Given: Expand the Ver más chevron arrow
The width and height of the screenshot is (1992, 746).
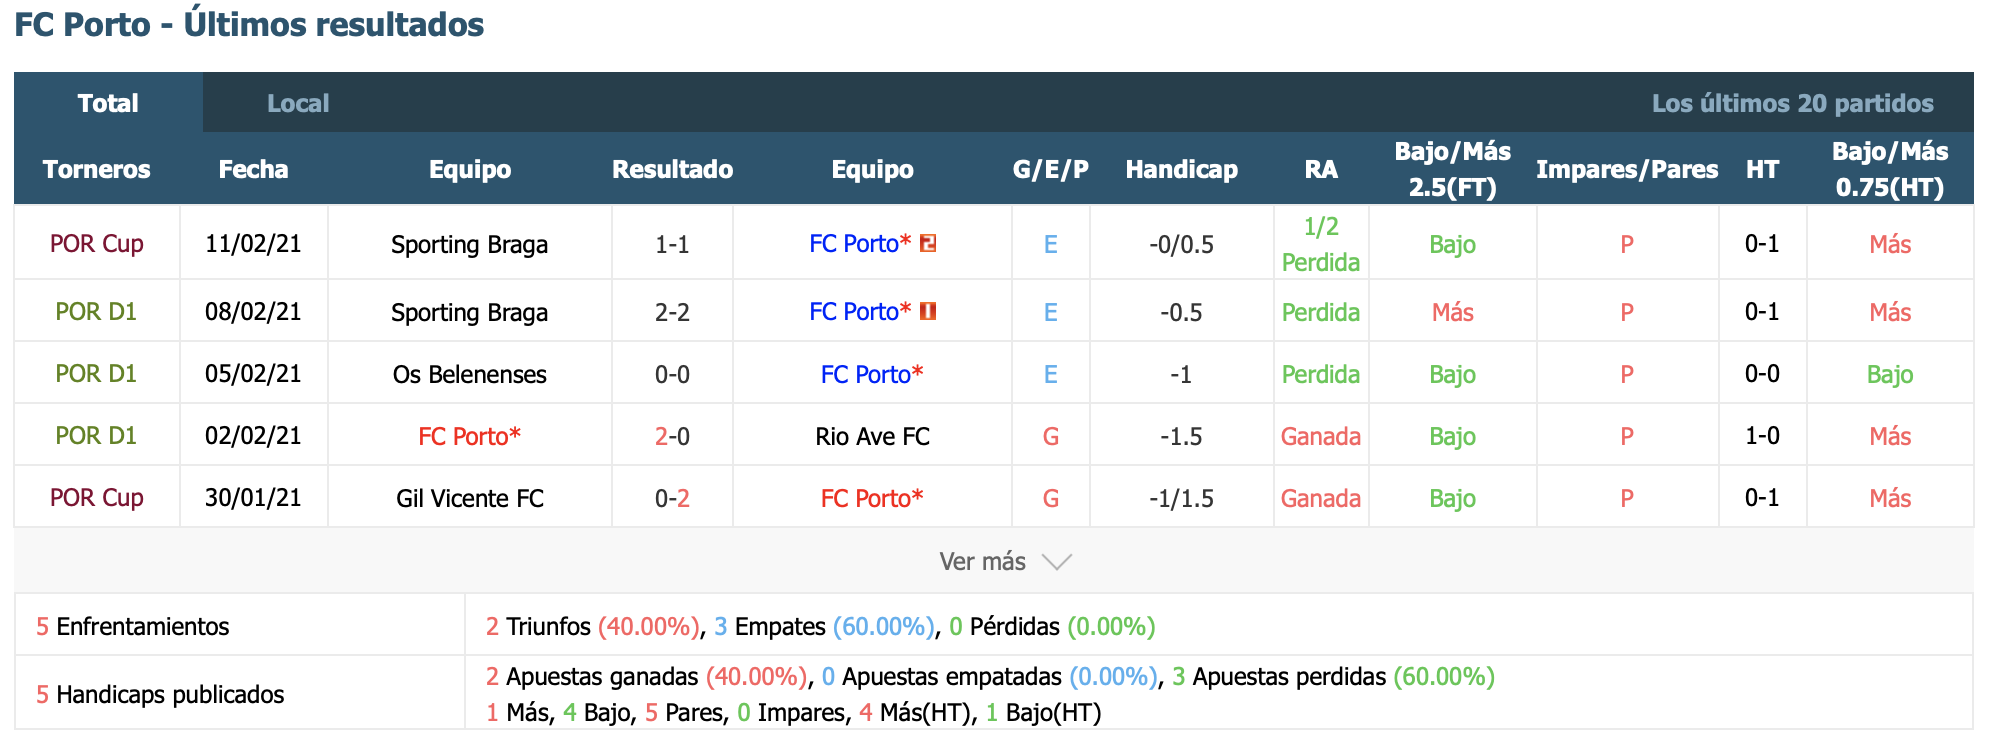Looking at the screenshot, I should click(x=1057, y=562).
